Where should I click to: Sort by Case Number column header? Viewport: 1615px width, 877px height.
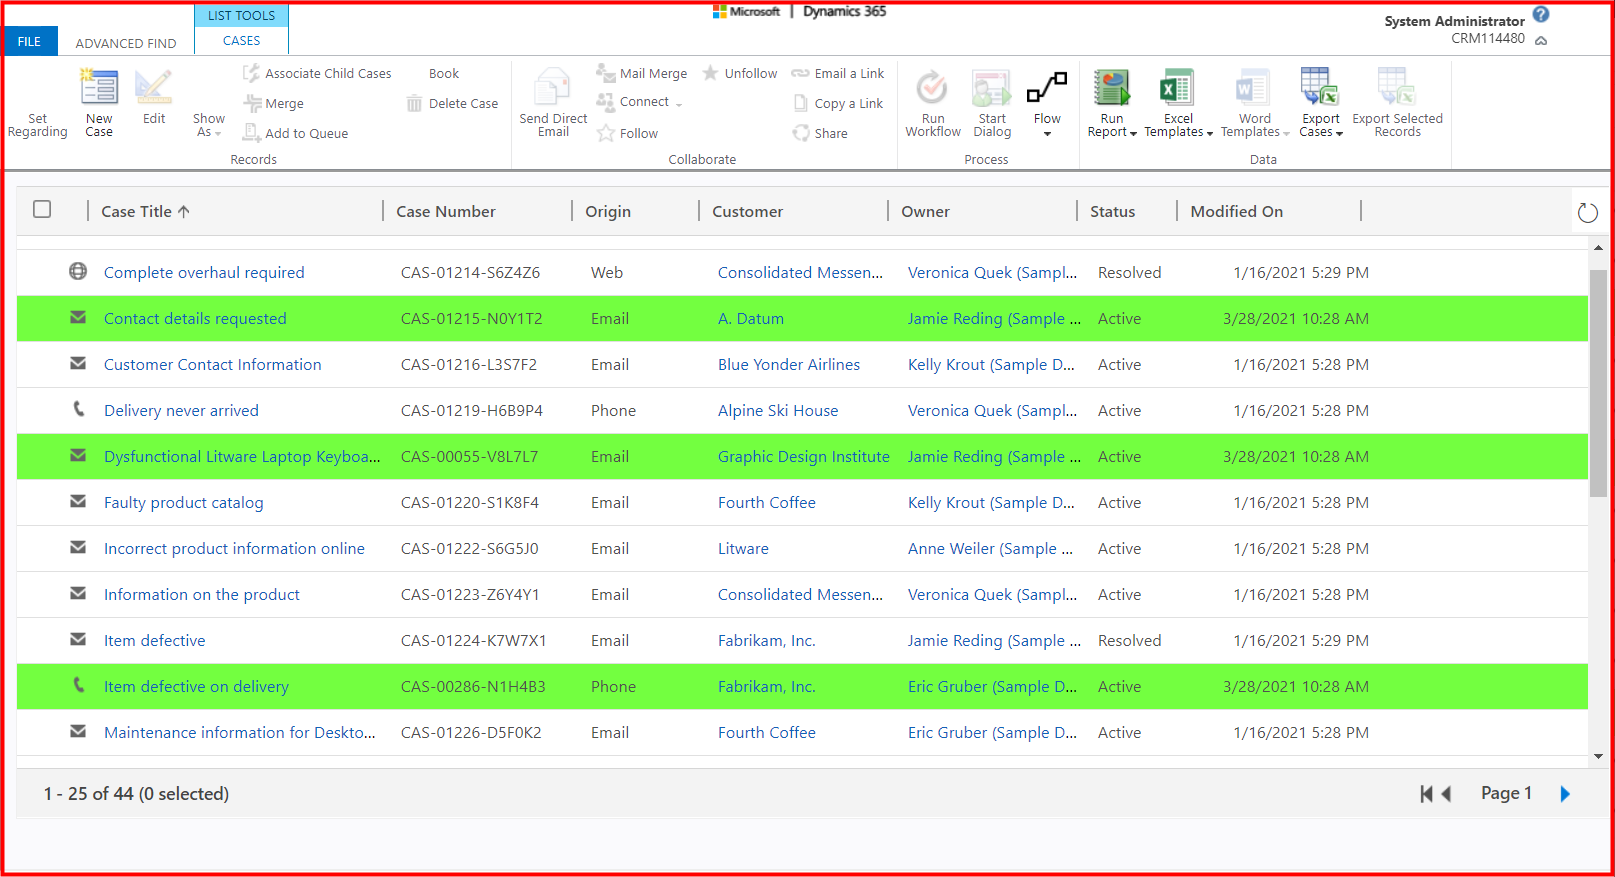coord(445,211)
